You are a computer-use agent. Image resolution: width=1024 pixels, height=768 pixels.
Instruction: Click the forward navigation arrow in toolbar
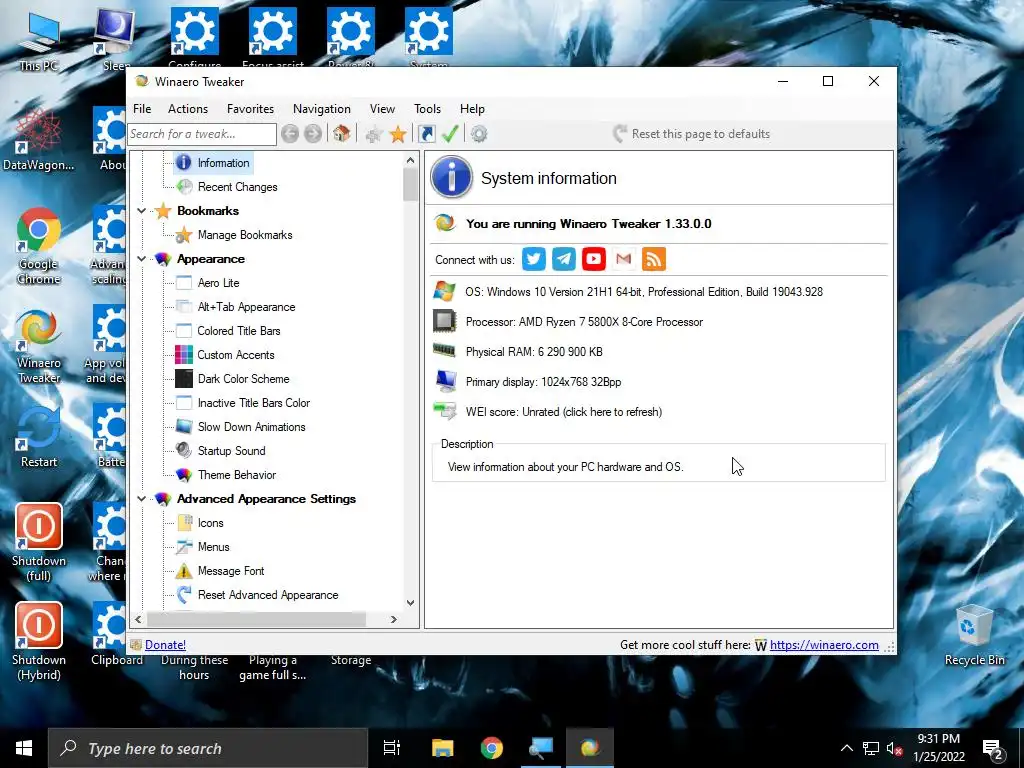pyautogui.click(x=313, y=134)
